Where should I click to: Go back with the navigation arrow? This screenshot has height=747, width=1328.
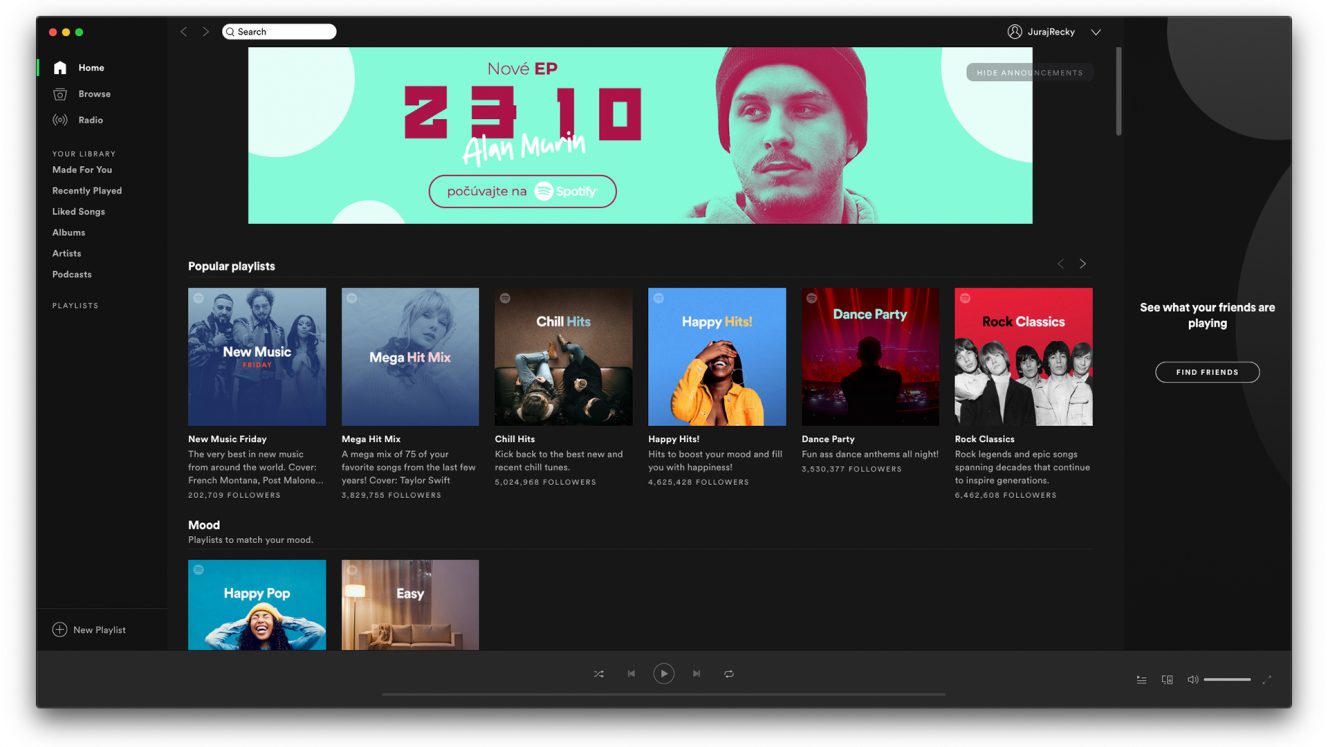tap(184, 32)
